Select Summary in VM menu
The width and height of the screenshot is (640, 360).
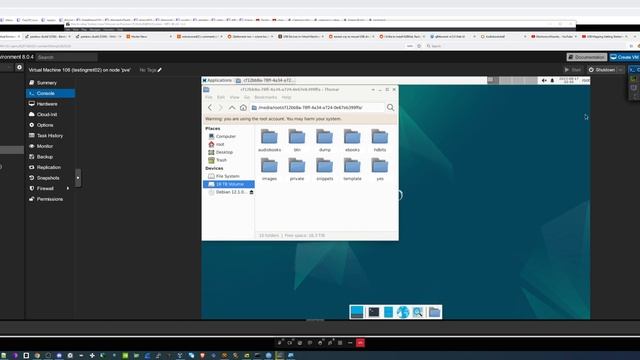coord(50,83)
